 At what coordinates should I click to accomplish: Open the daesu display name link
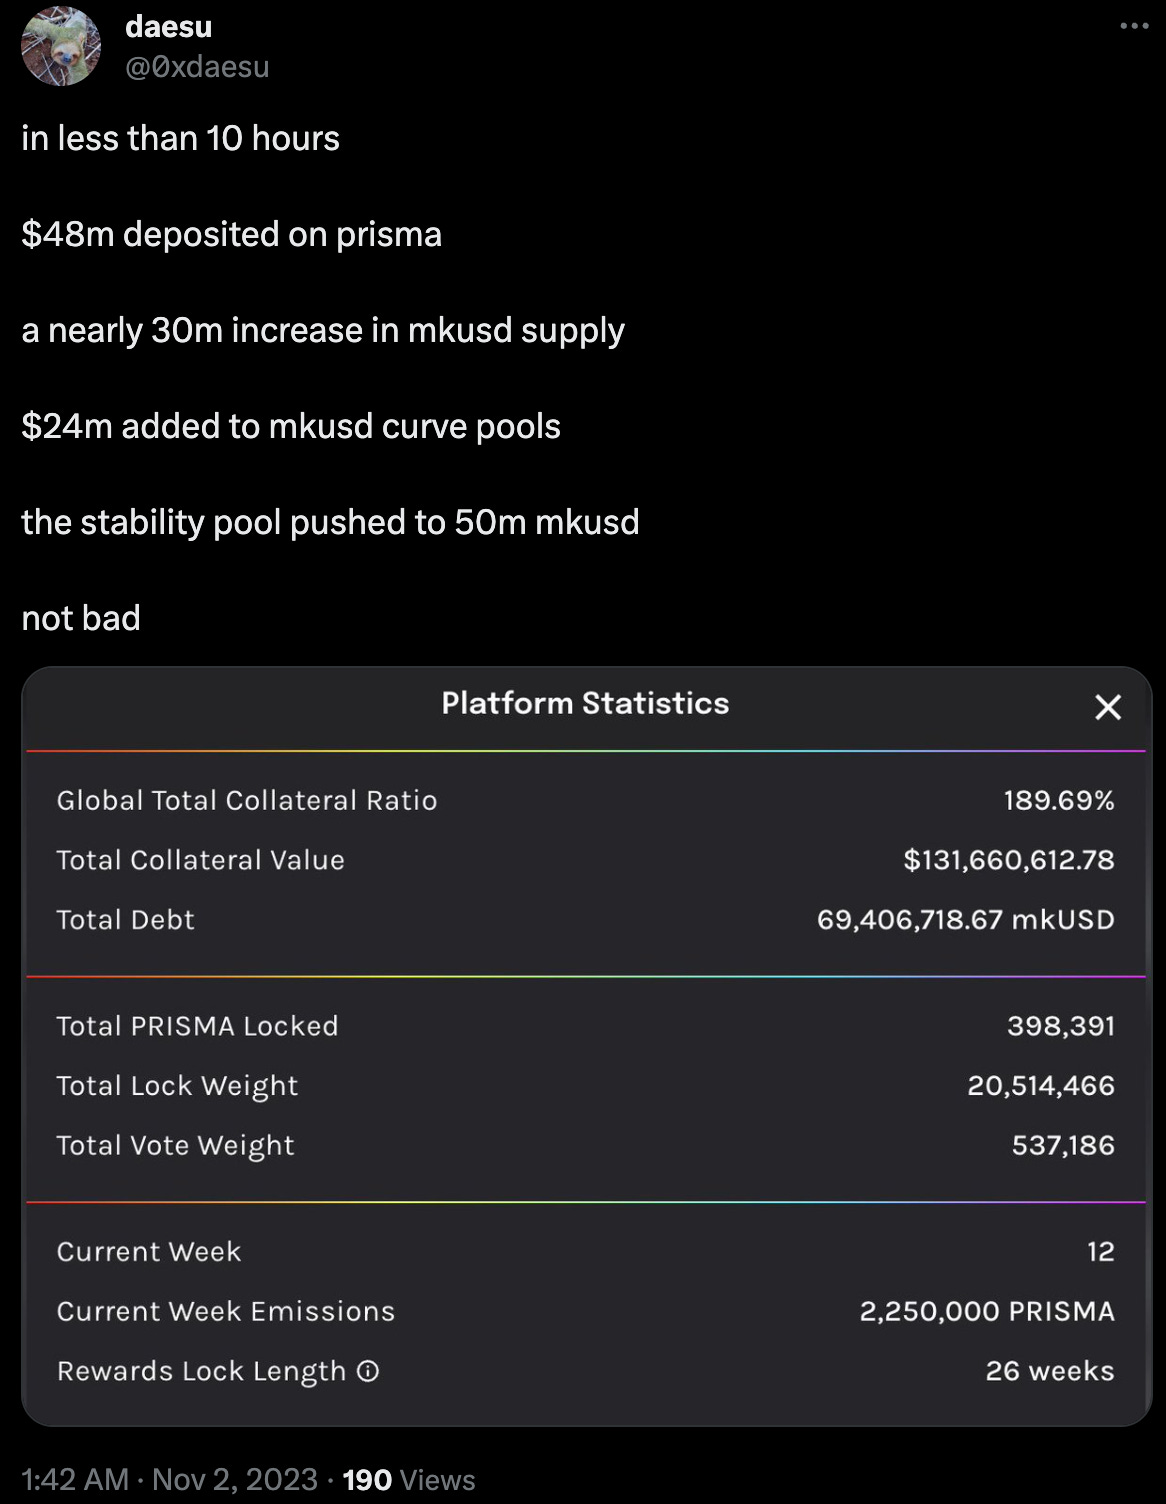pyautogui.click(x=168, y=26)
